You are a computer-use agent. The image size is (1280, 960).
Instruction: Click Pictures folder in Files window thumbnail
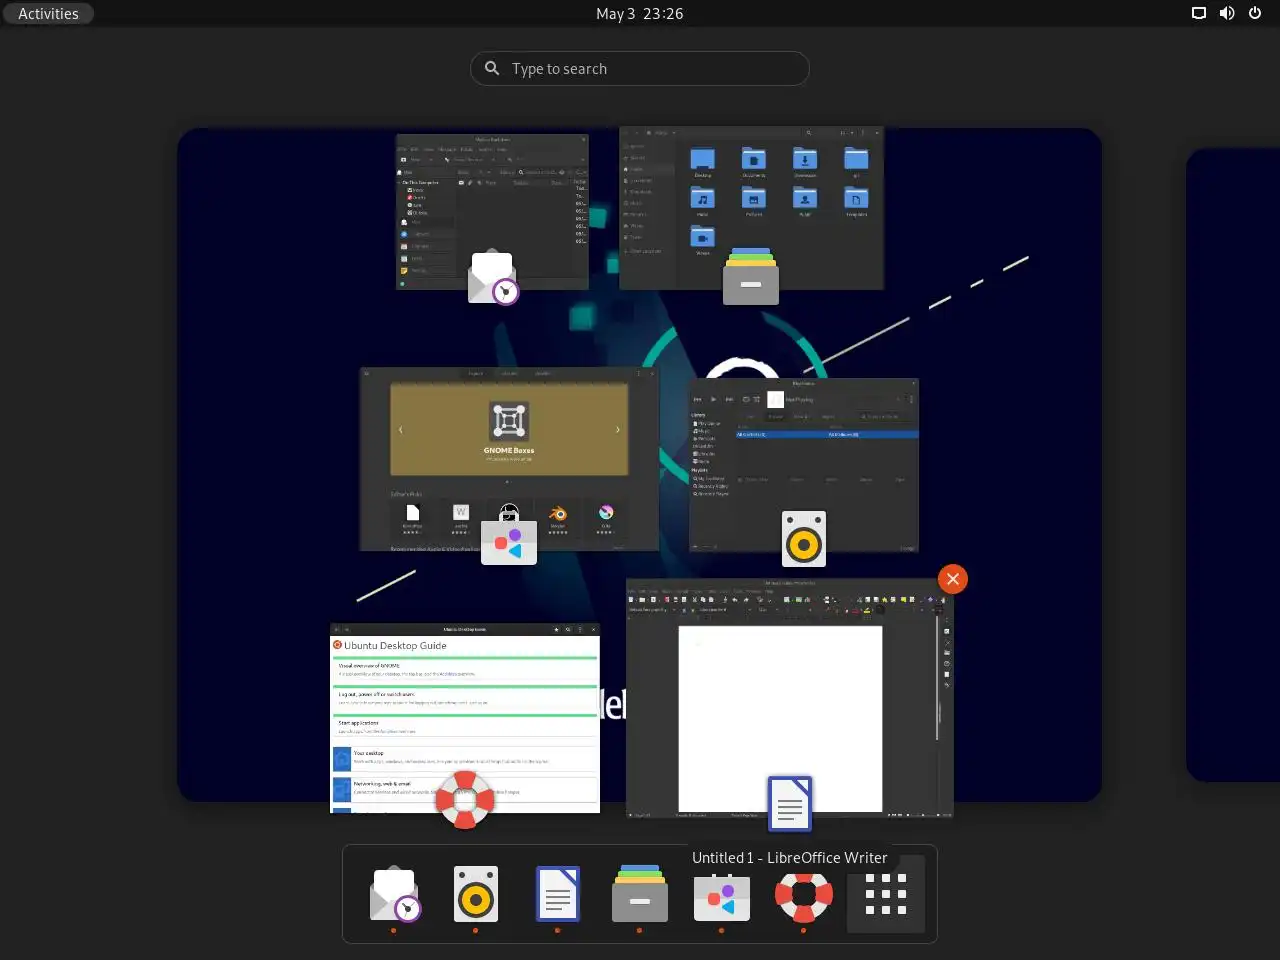click(x=754, y=200)
